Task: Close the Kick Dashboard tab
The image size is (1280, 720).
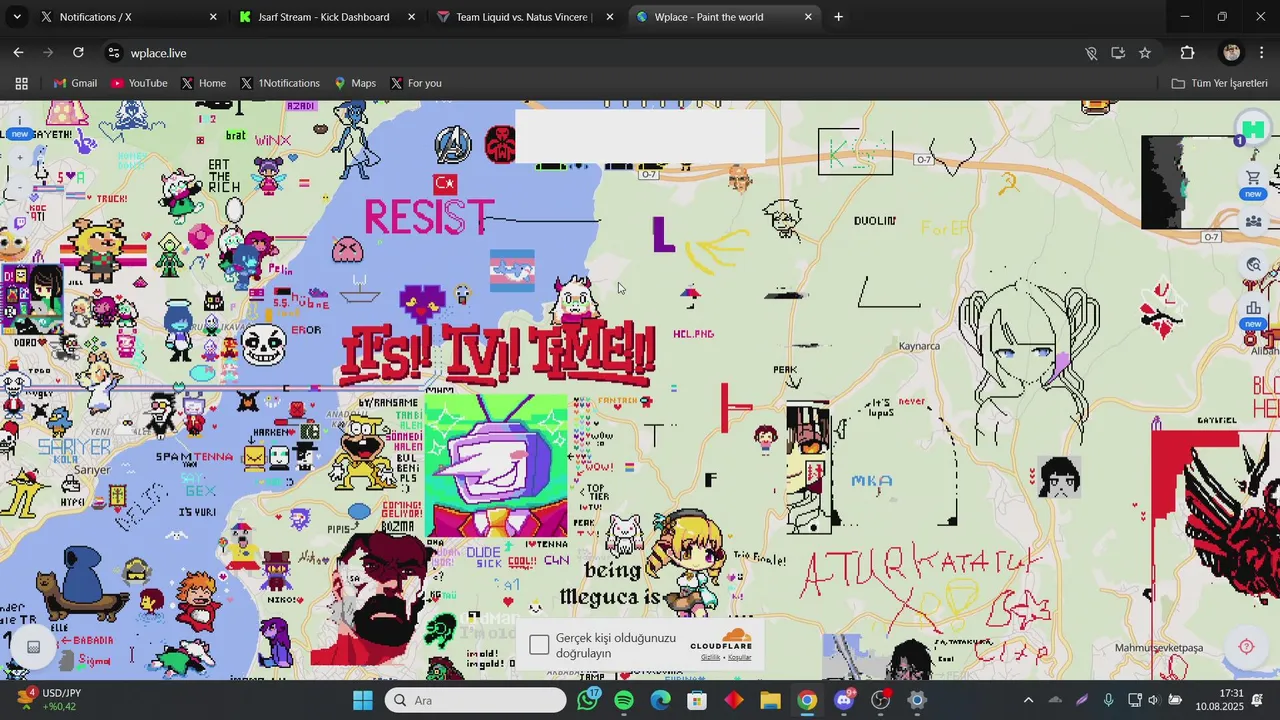Action: (x=411, y=17)
